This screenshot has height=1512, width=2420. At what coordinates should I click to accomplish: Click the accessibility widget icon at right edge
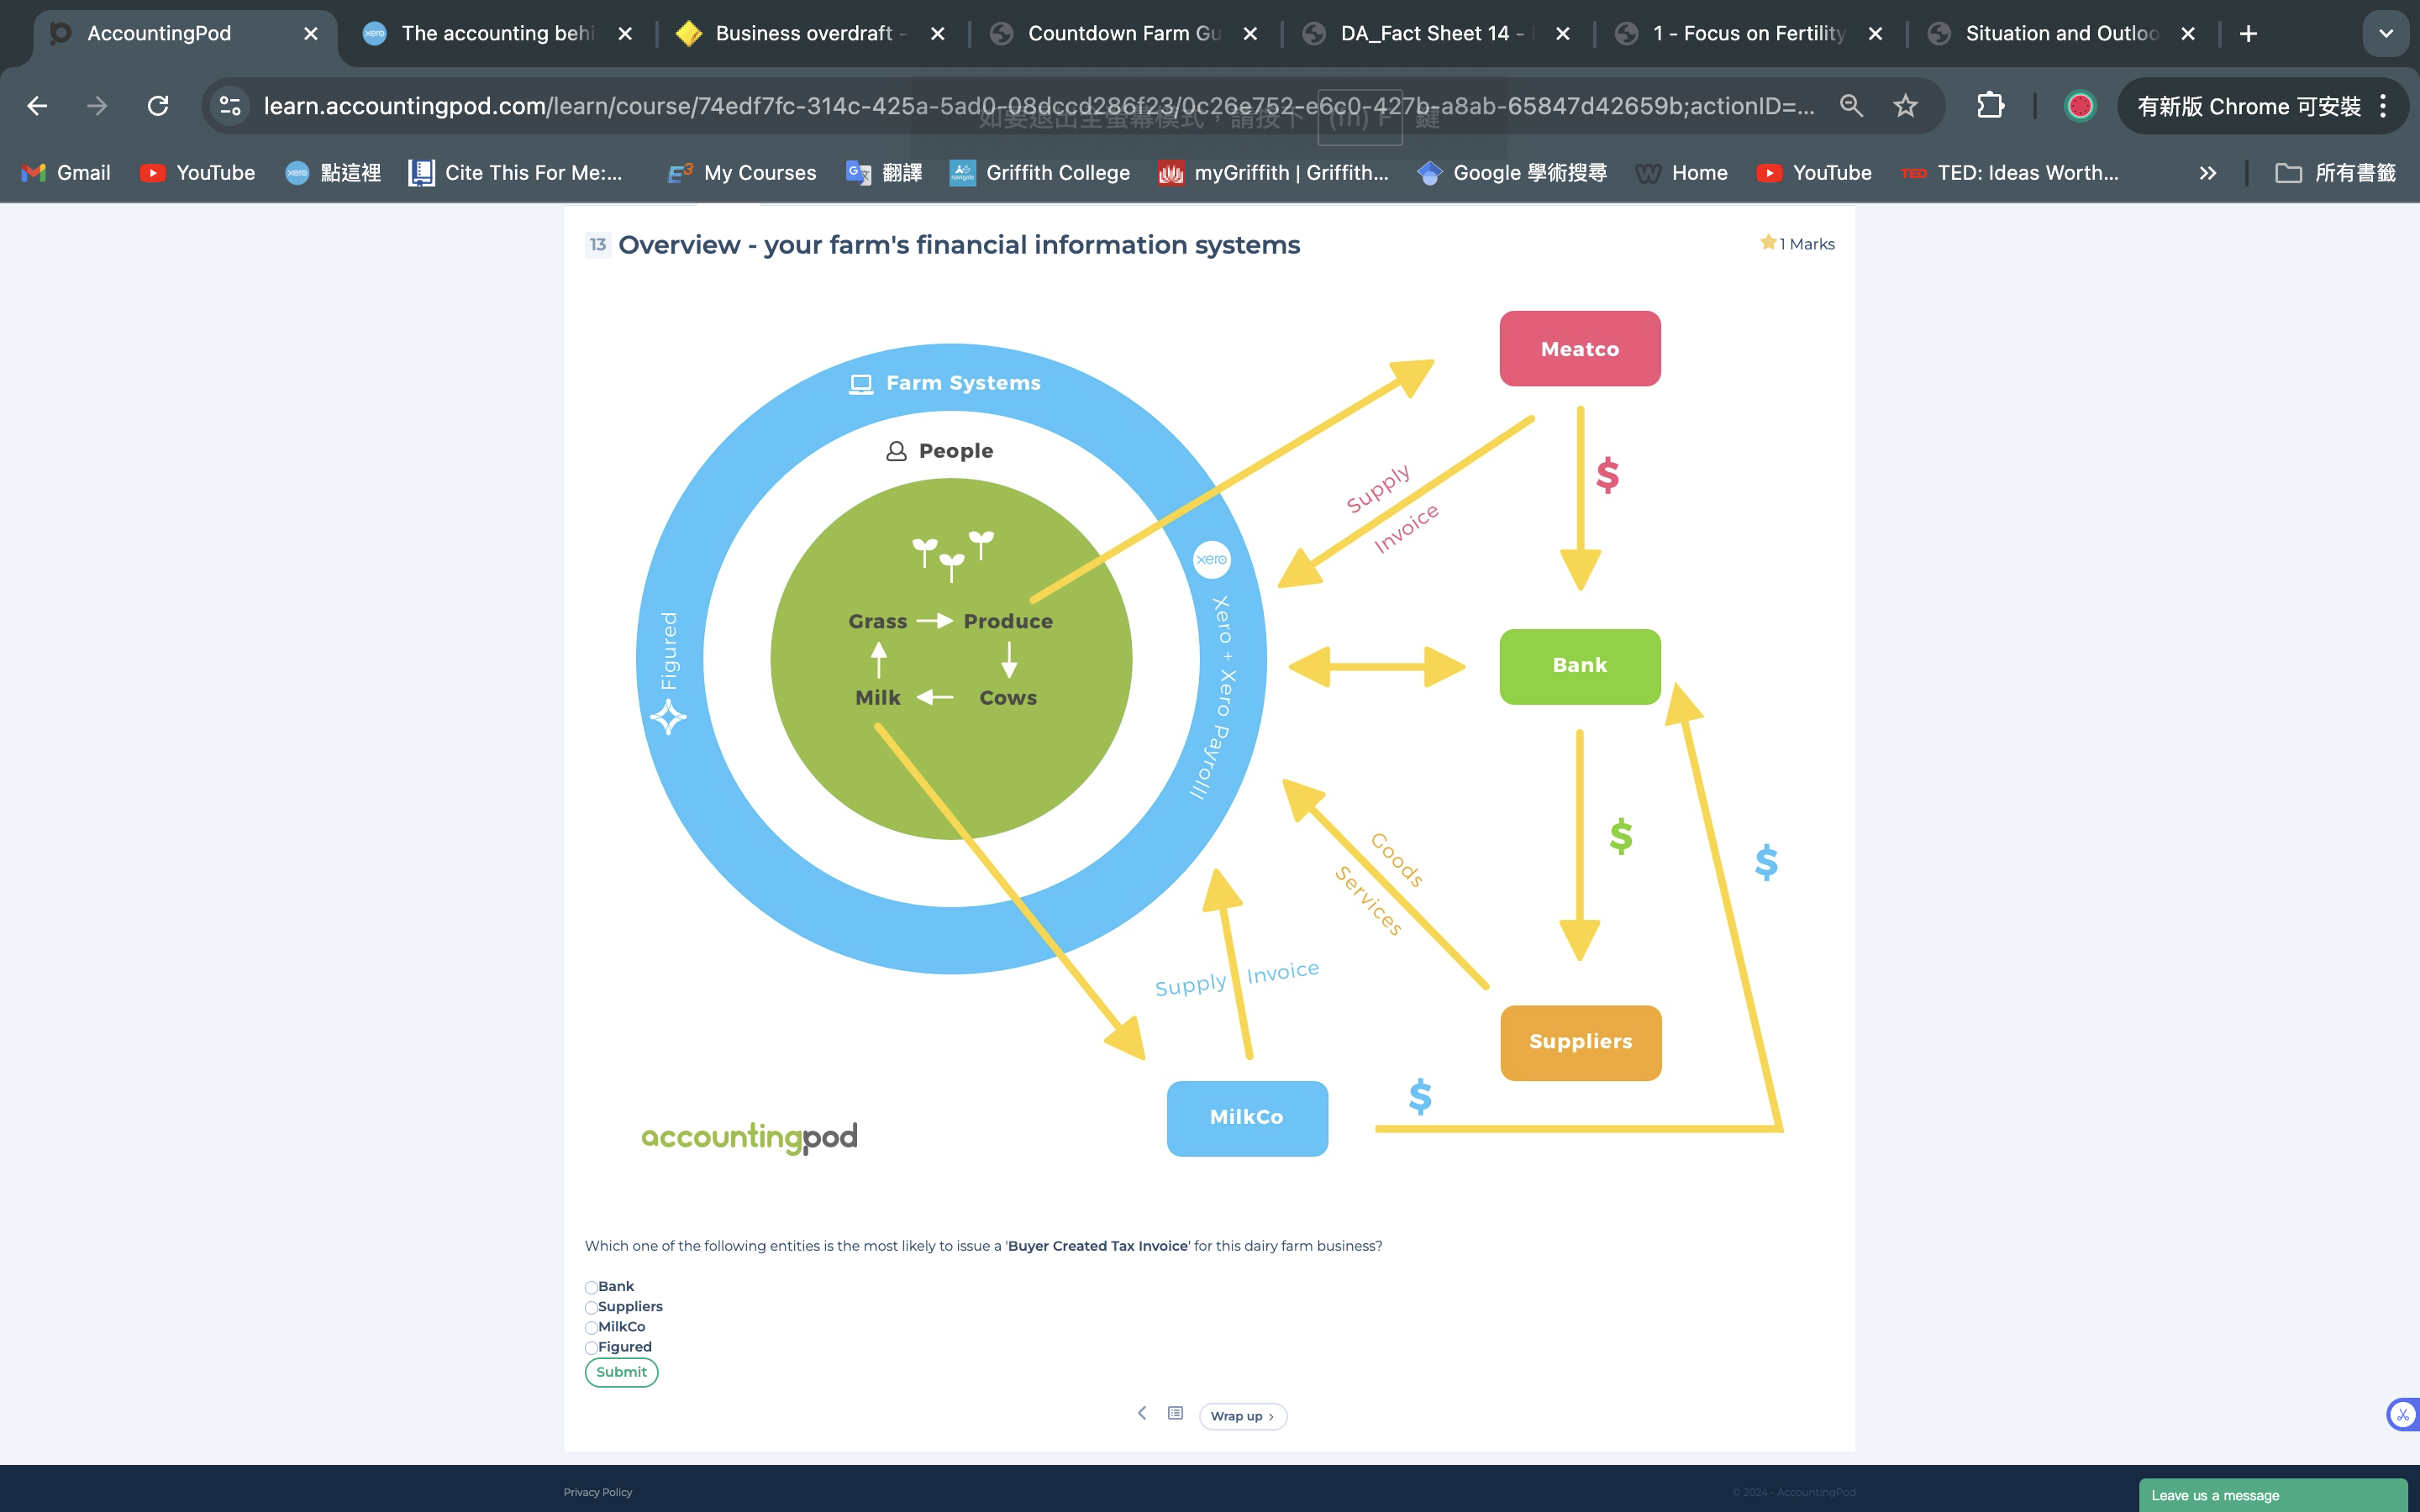(2402, 1414)
